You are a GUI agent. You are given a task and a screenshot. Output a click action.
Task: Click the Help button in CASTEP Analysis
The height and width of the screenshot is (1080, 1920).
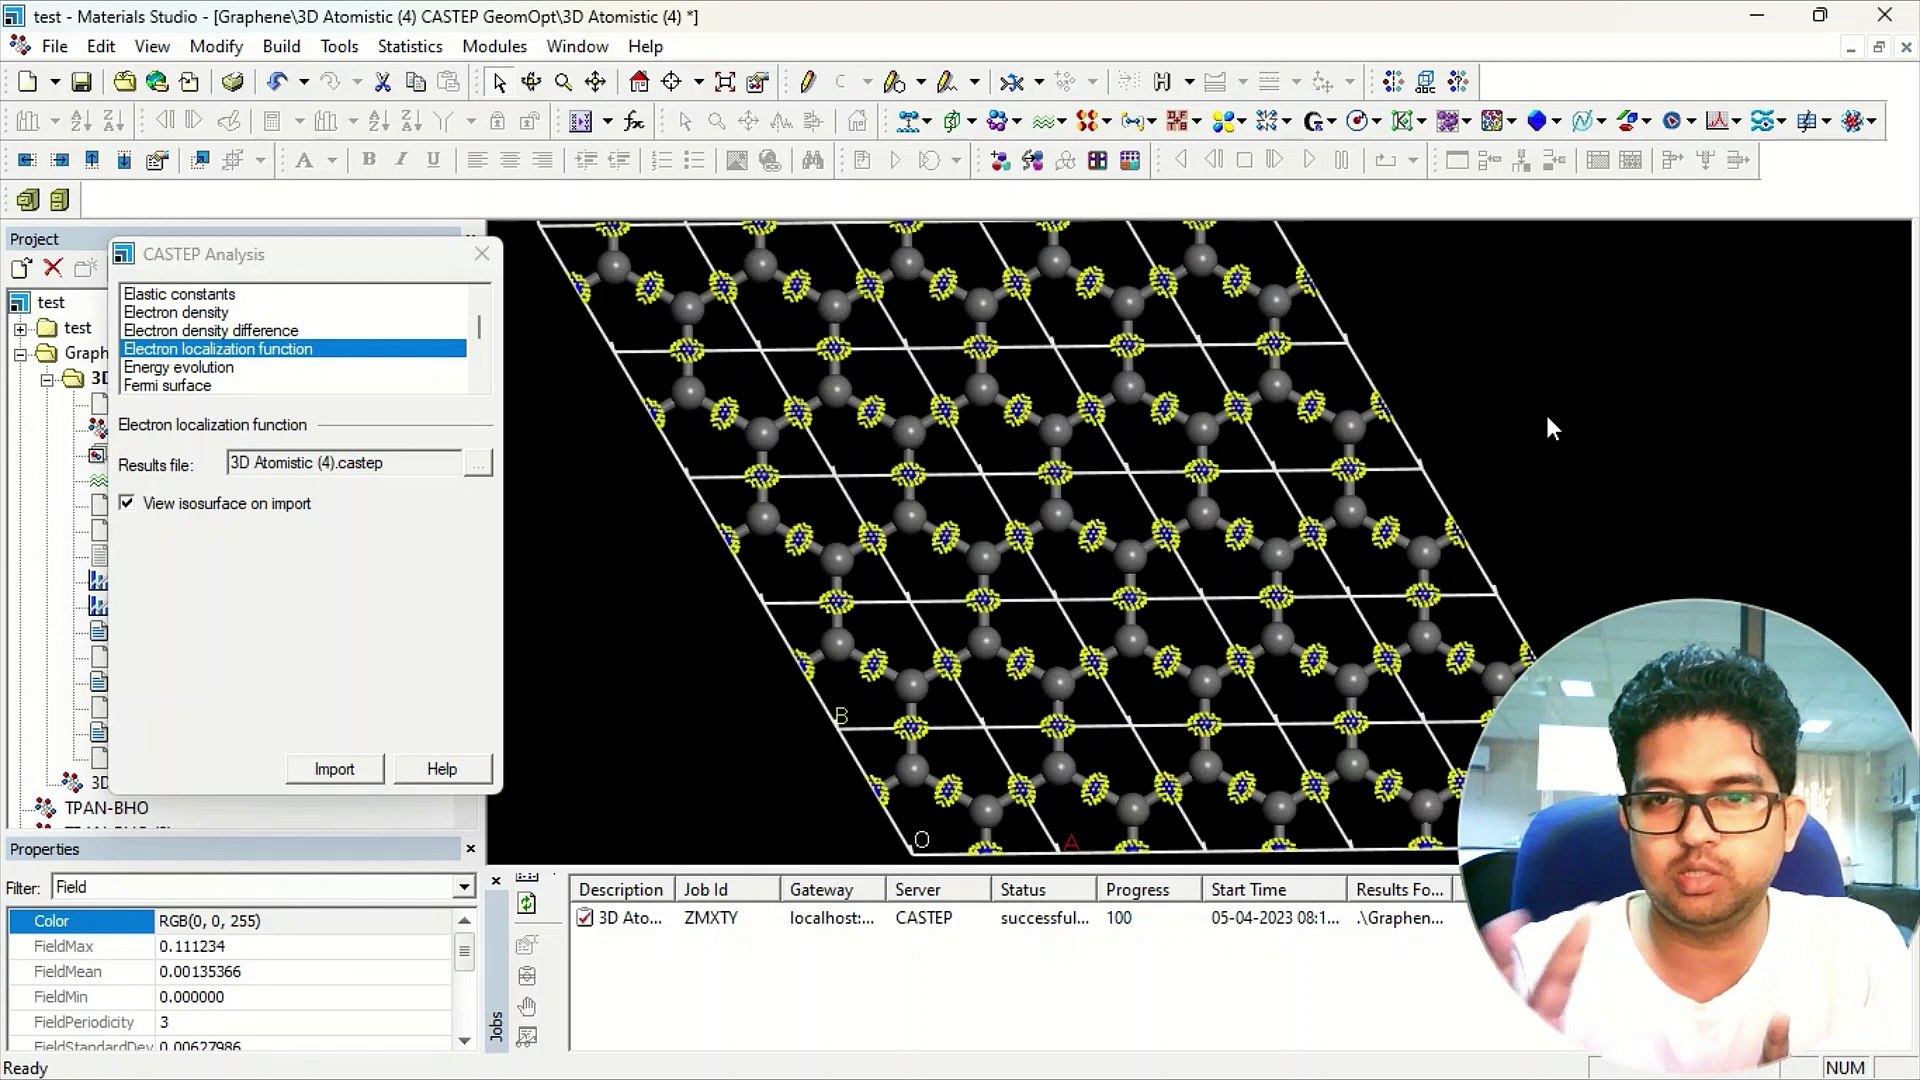(441, 769)
